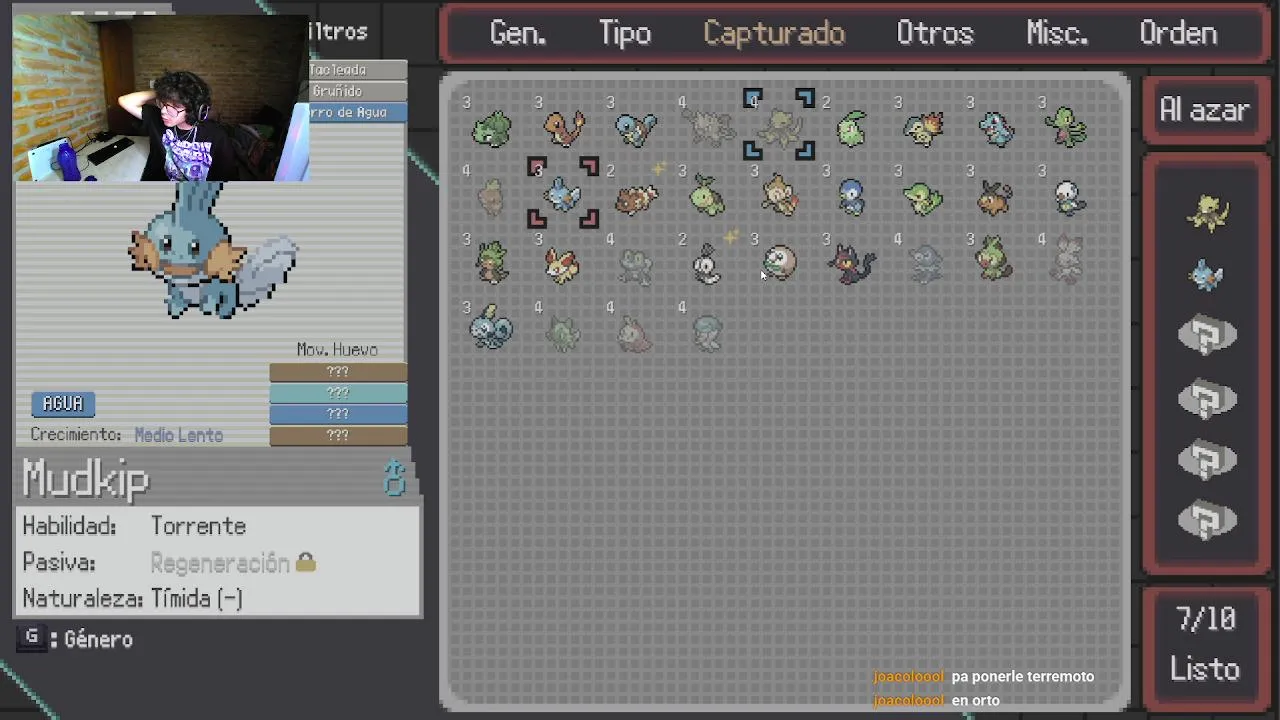Image resolution: width=1280 pixels, height=720 pixels.
Task: Click chat message en orto
Action: coord(975,701)
